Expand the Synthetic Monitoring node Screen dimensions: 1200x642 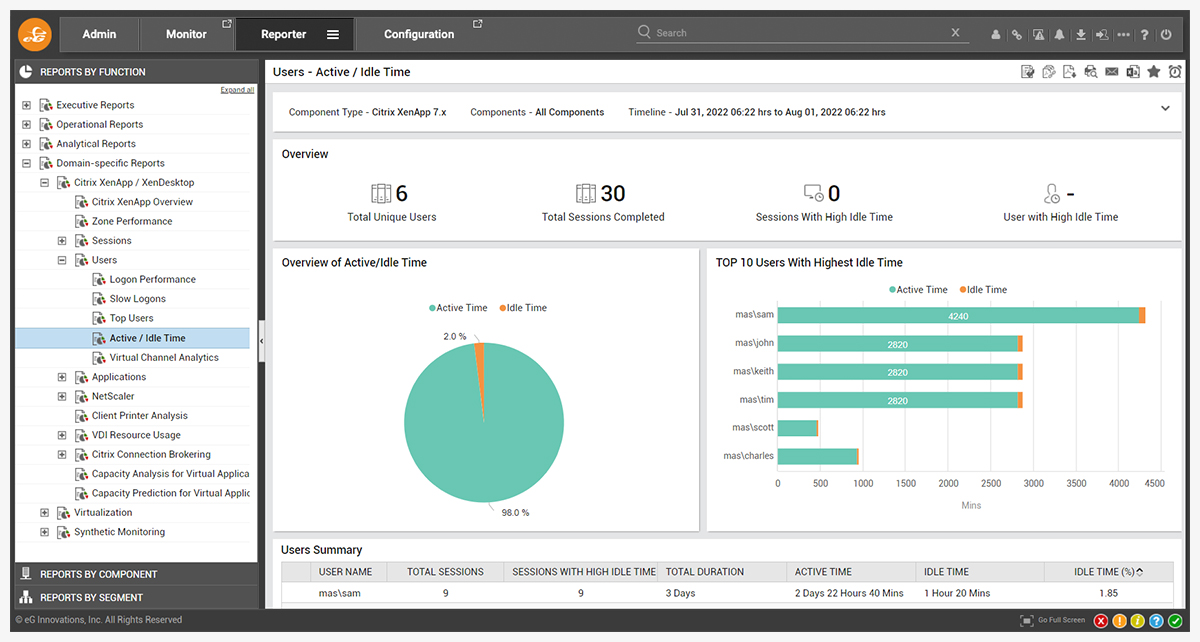[x=44, y=532]
